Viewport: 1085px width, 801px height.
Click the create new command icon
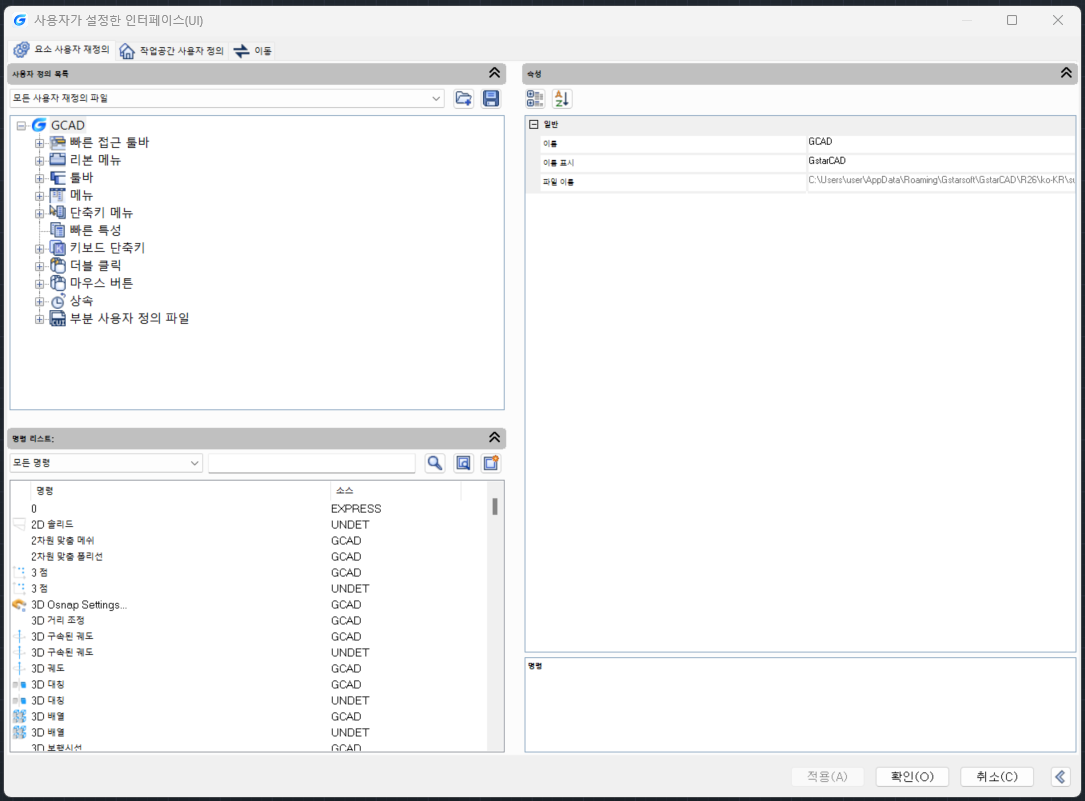point(491,463)
